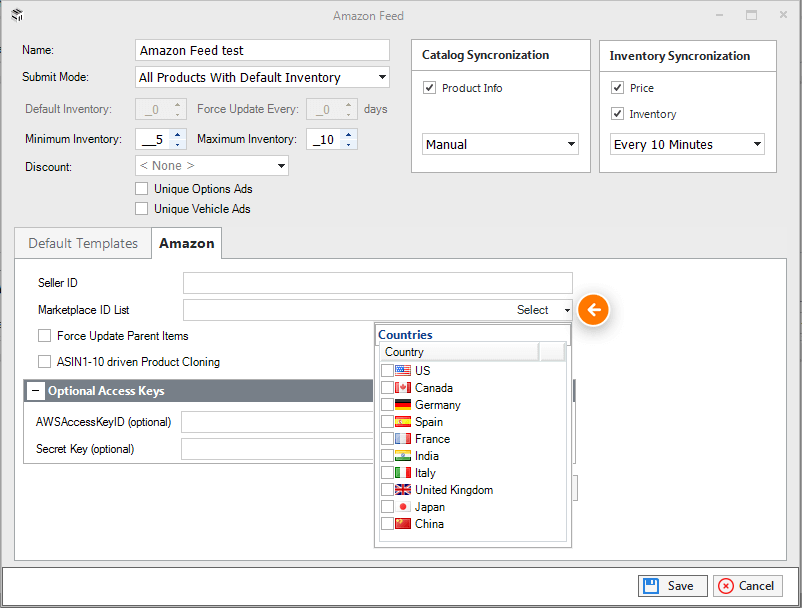Image resolution: width=802 pixels, height=608 pixels.
Task: Open the Catalog Manual schedule dropdown
Action: pos(571,144)
